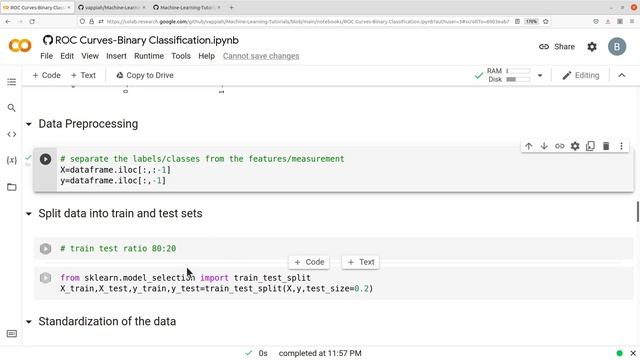Image resolution: width=640 pixels, height=360 pixels.
Task: Open the Help menu
Action: (207, 56)
